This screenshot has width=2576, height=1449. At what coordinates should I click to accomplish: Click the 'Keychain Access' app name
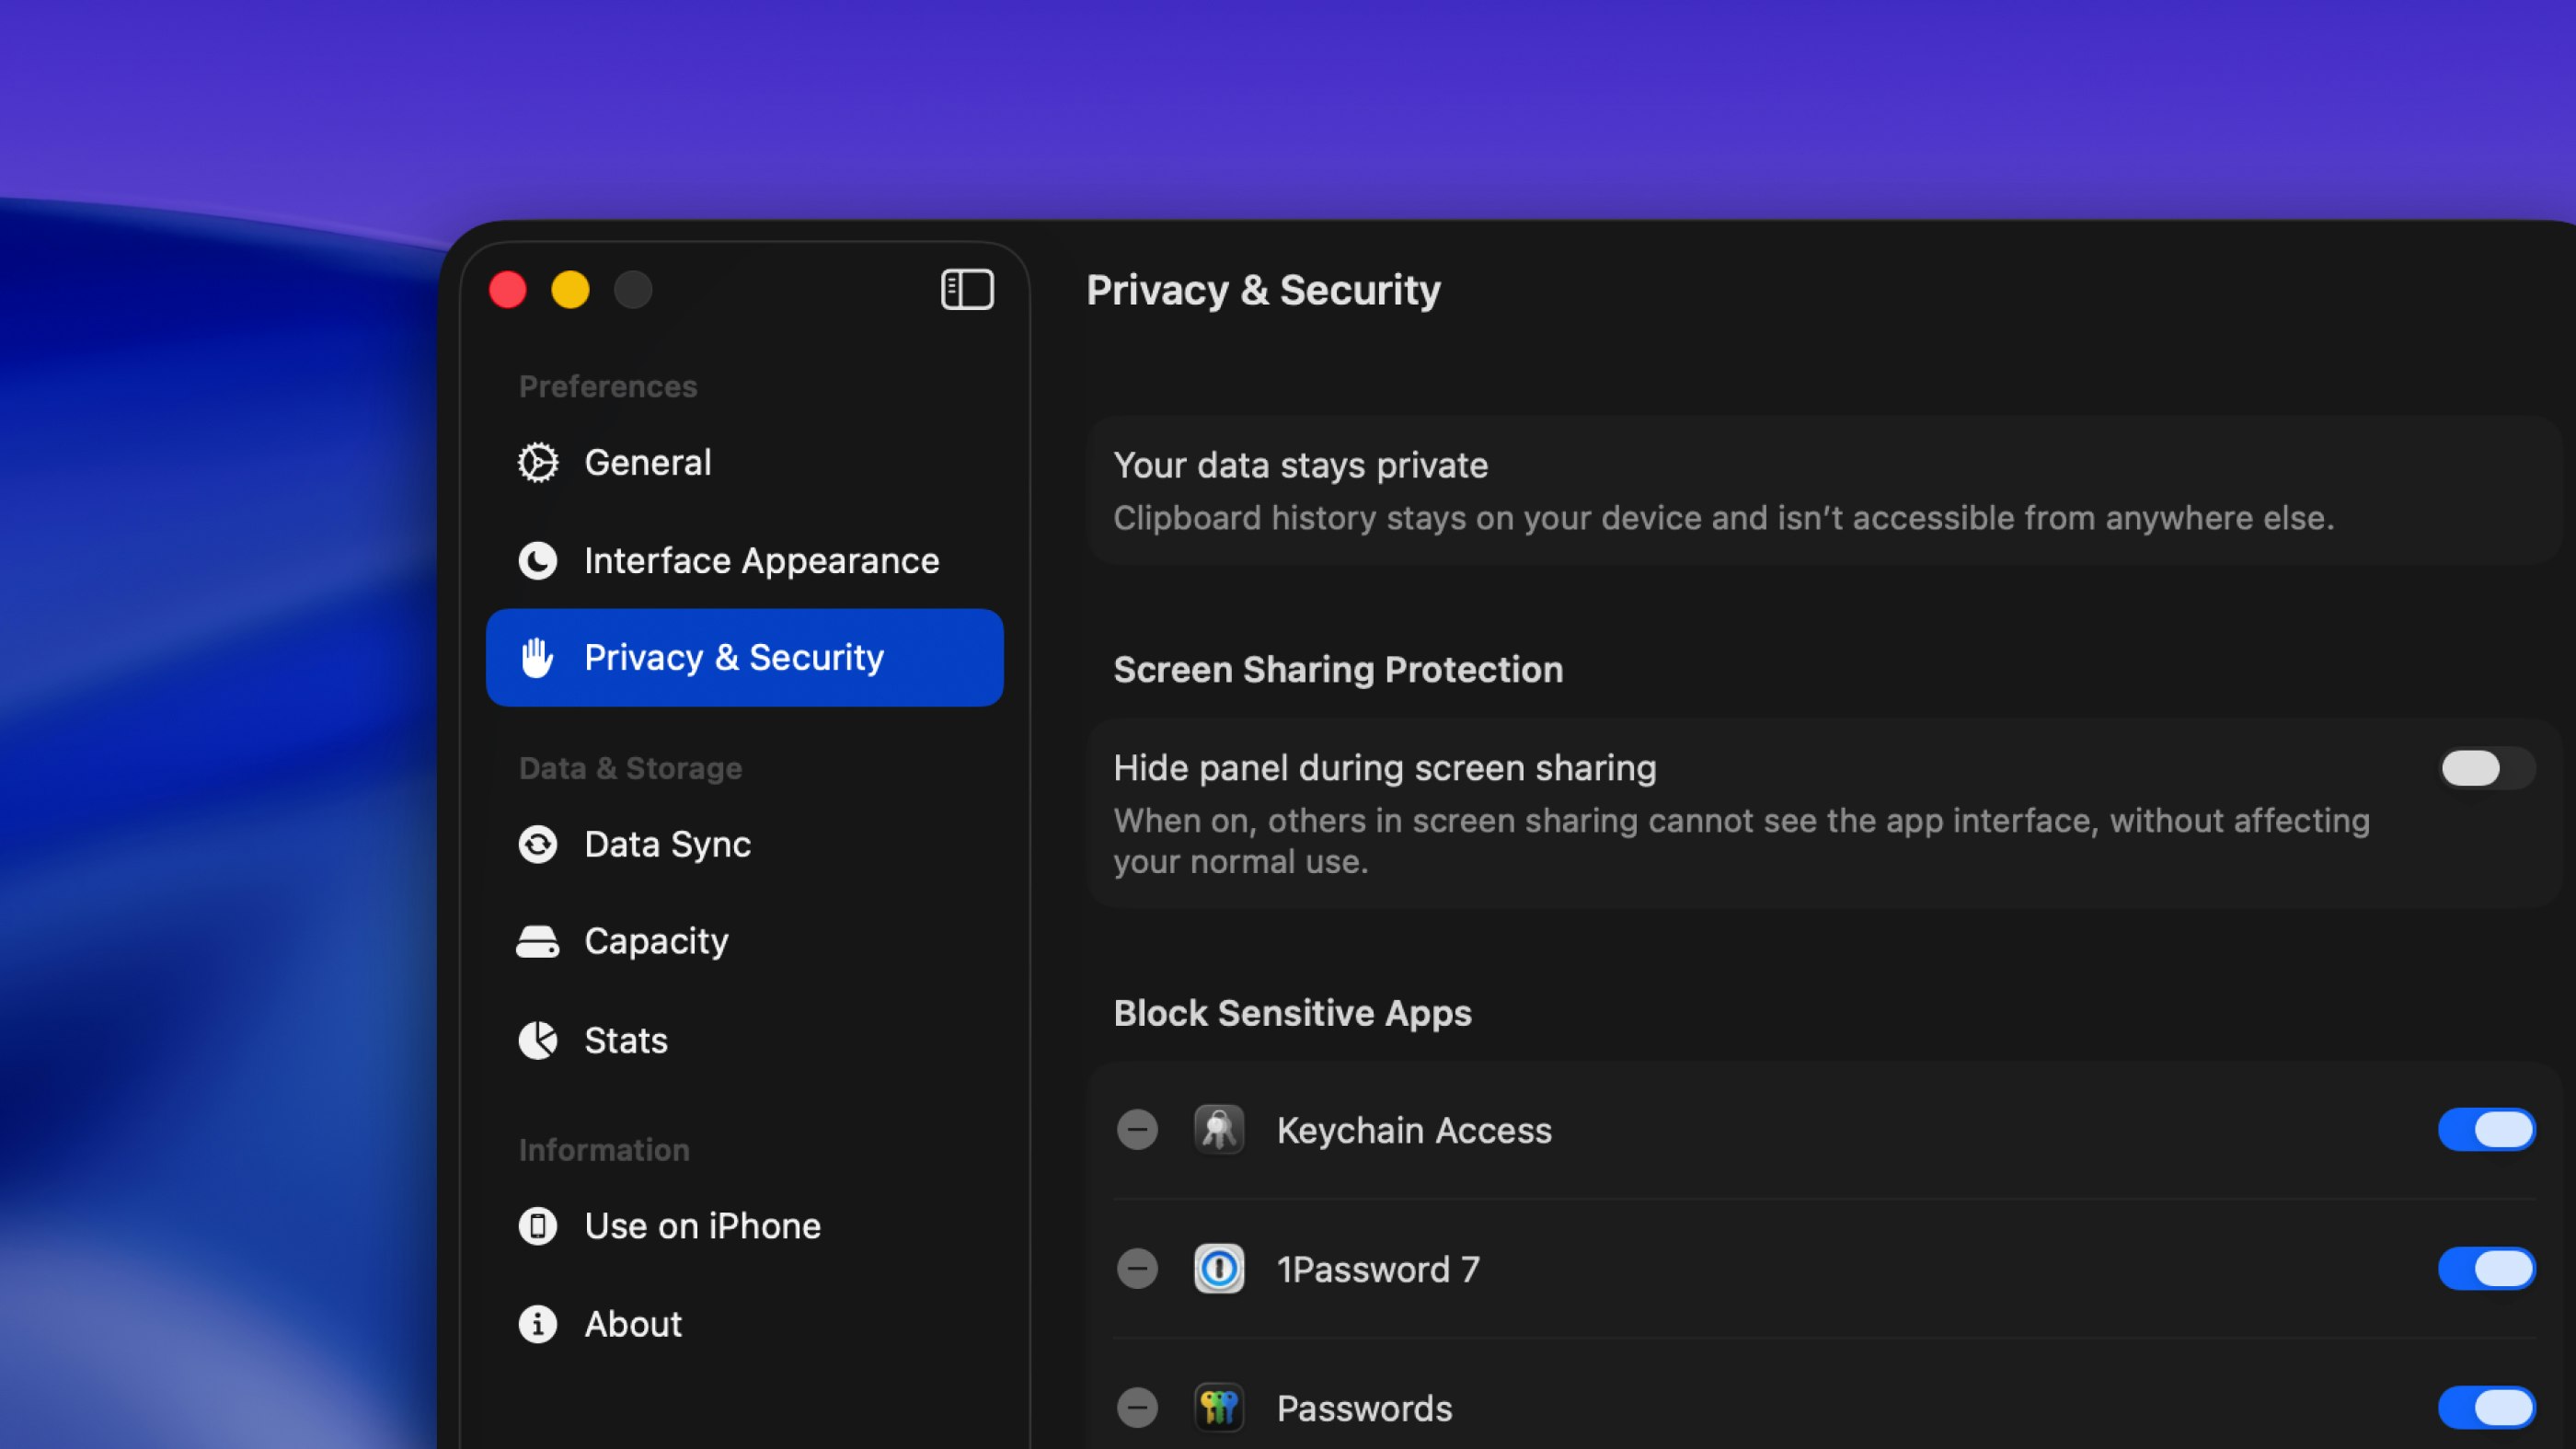[x=1414, y=1131]
